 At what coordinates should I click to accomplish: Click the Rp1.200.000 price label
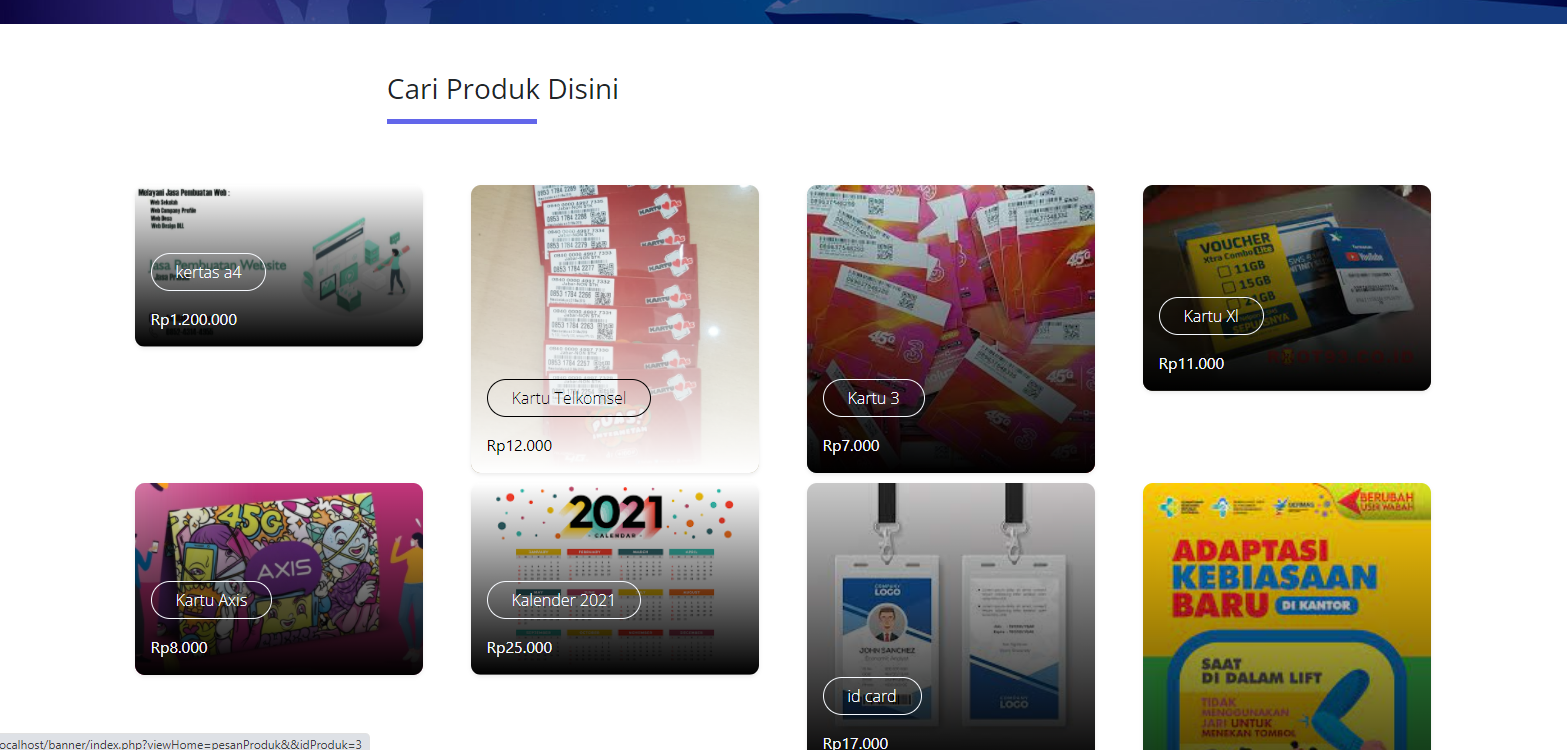194,320
